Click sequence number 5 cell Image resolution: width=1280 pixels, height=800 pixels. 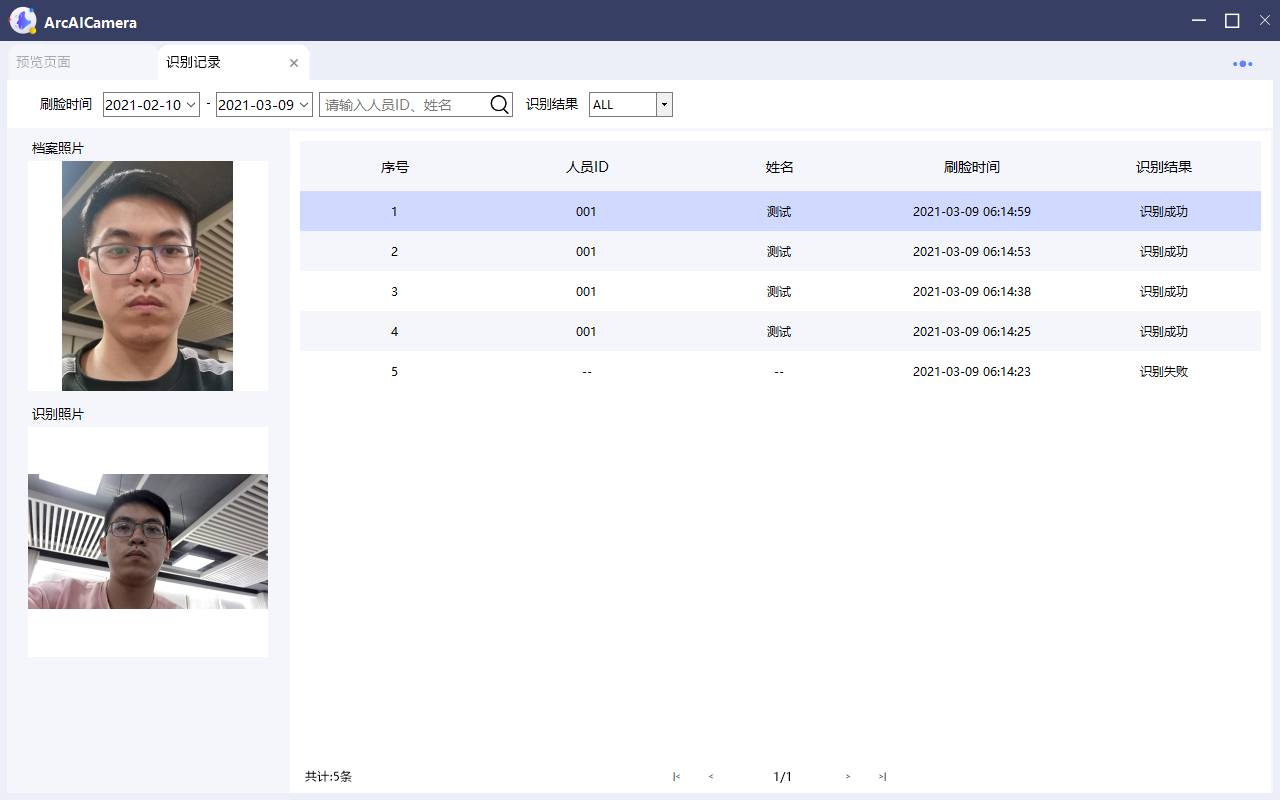[x=394, y=371]
